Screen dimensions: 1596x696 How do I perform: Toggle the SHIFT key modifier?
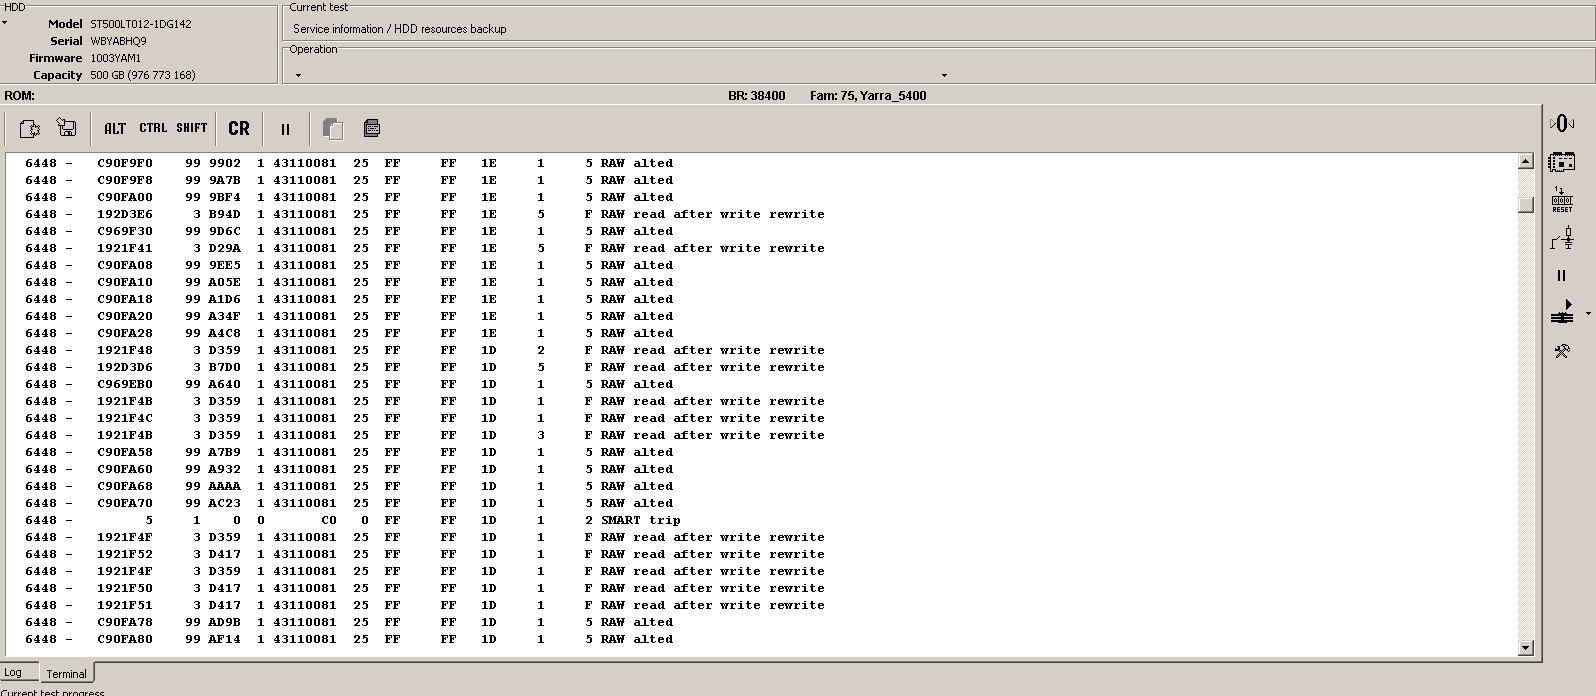pos(192,128)
